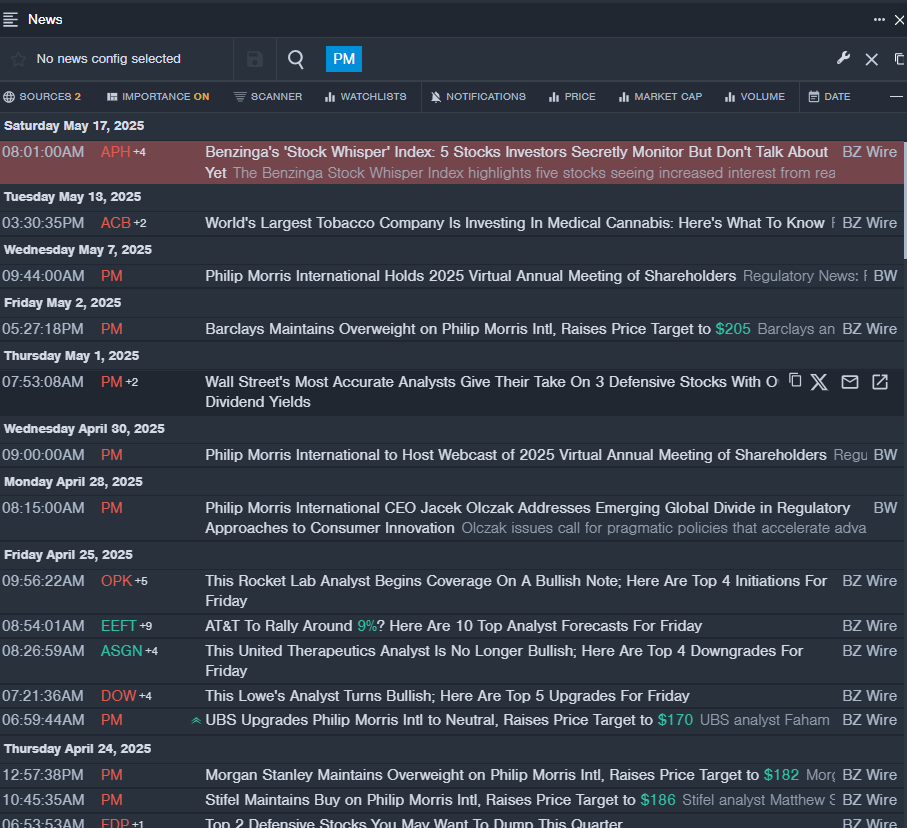This screenshot has height=828, width=907.
Task: Click the Thursday April 24, 2025 date header
Action: pyautogui.click(x=78, y=749)
